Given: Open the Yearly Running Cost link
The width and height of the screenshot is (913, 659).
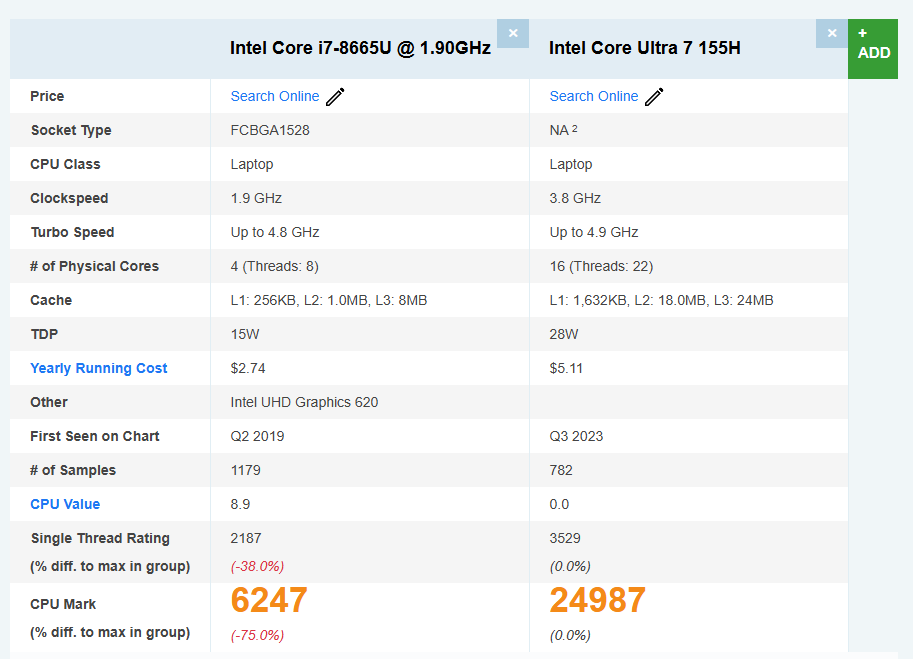Looking at the screenshot, I should click(98, 368).
